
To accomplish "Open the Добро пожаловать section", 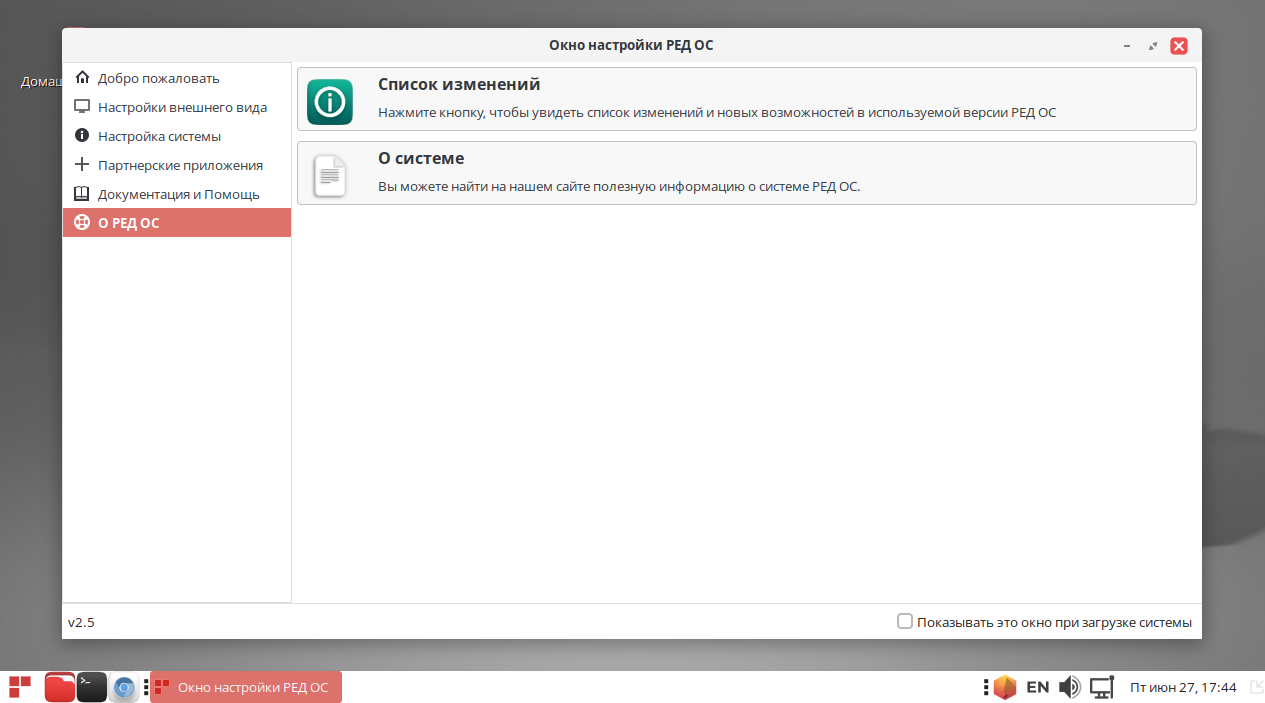I will (177, 78).
